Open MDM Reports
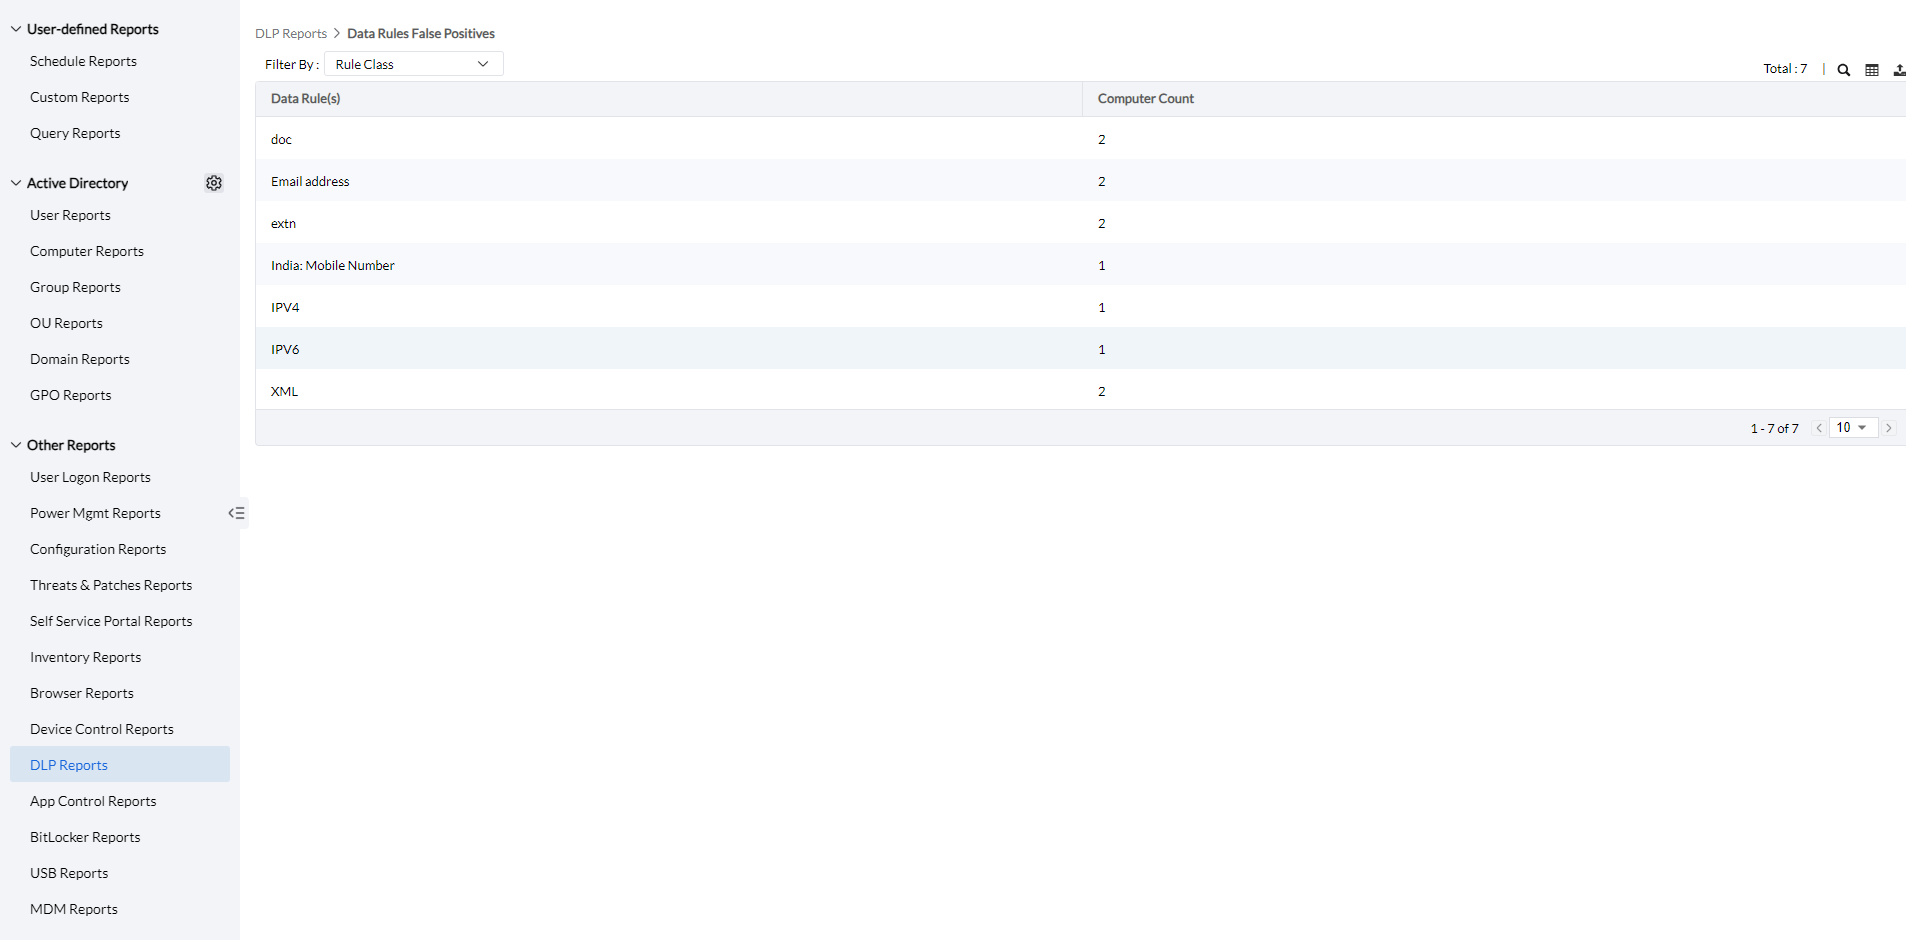The width and height of the screenshot is (1906, 940). [x=74, y=909]
